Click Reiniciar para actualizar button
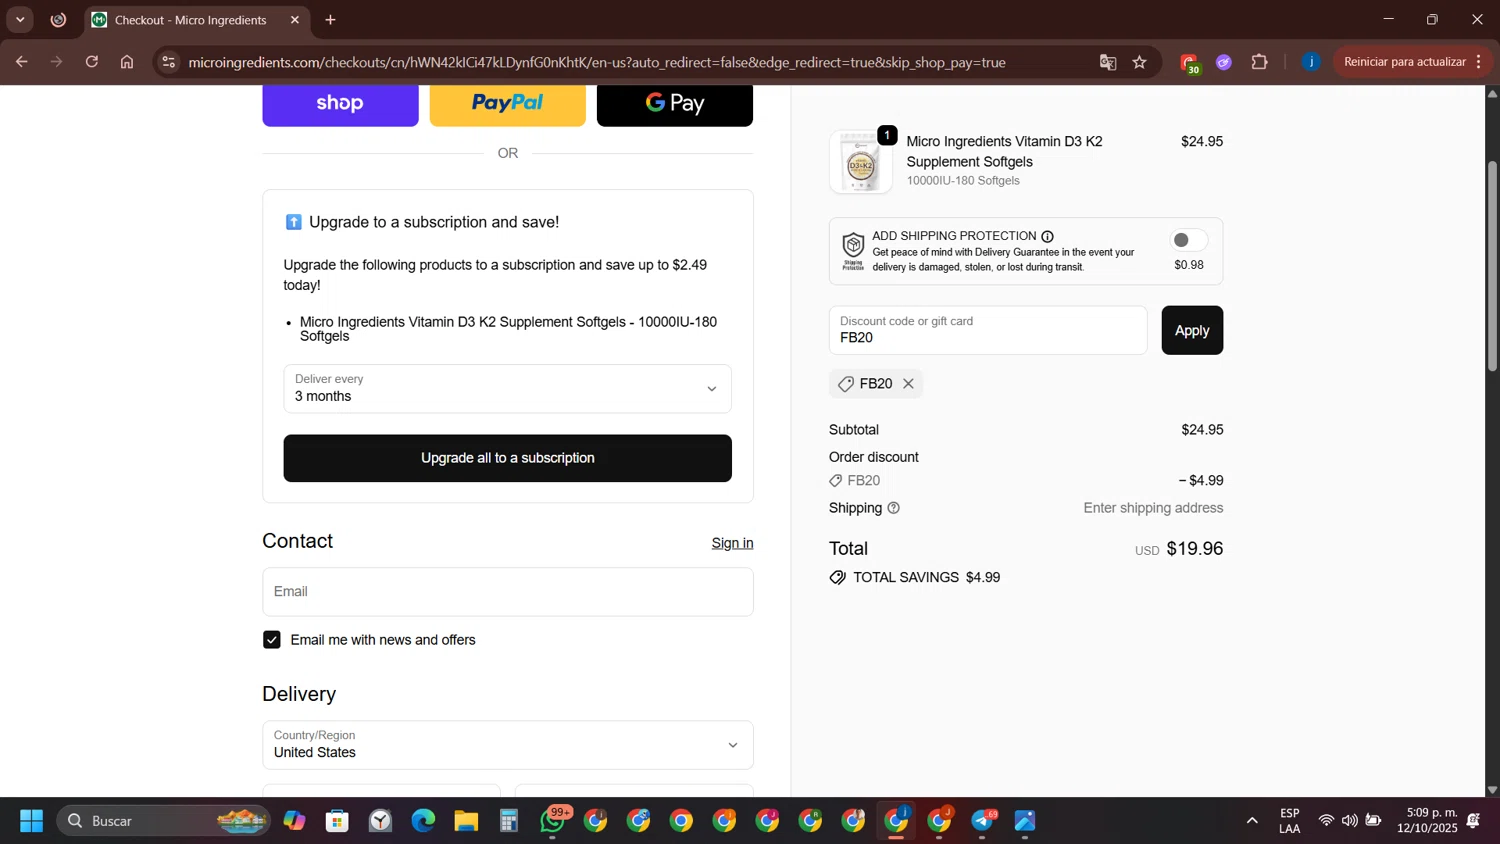1500x844 pixels. click(x=1404, y=62)
